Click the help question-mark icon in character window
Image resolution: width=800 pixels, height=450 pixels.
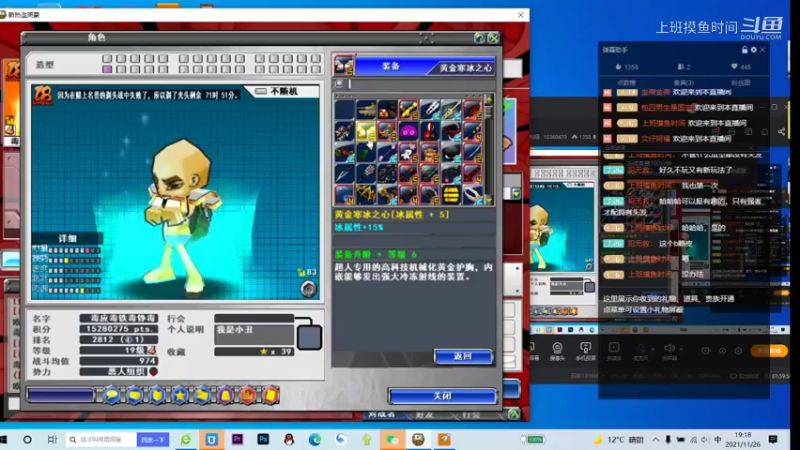tap(479, 38)
